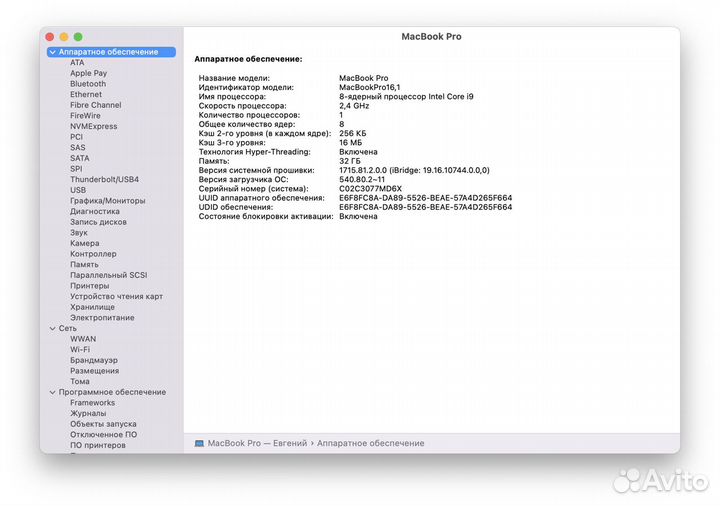
Task: Open the Тома entry
Action: (x=79, y=381)
